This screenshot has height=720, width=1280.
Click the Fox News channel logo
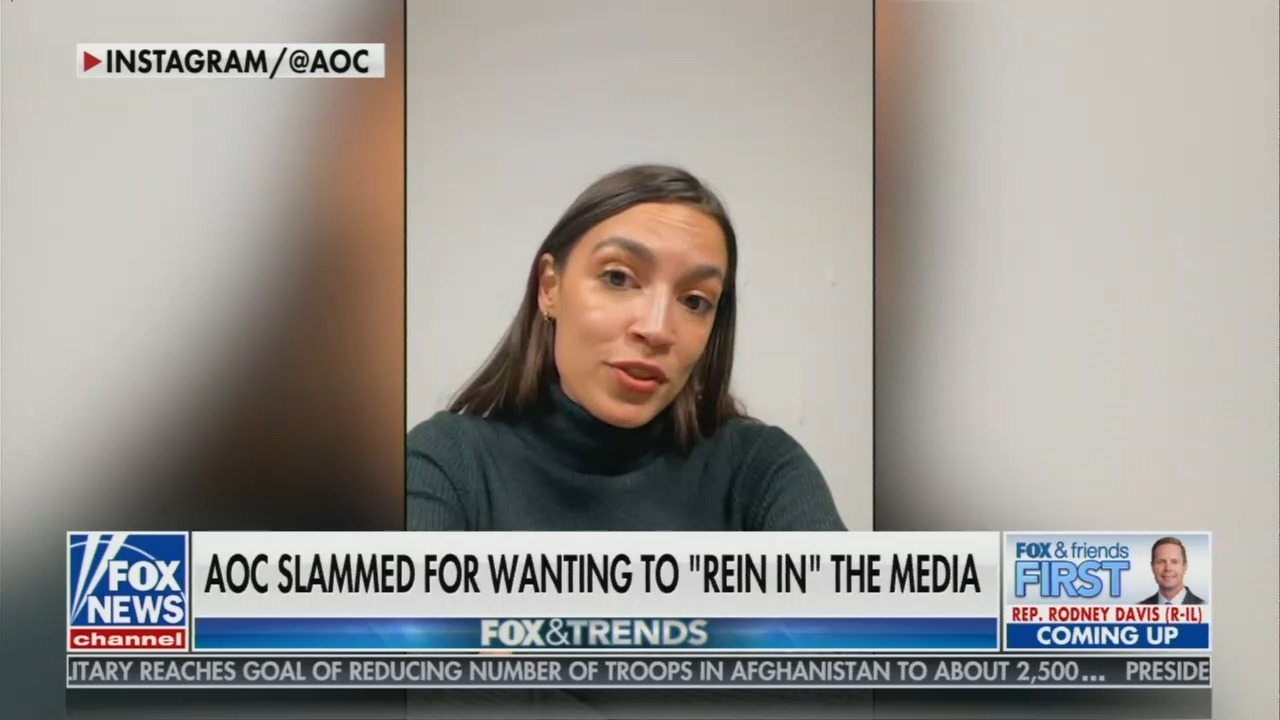(x=128, y=591)
